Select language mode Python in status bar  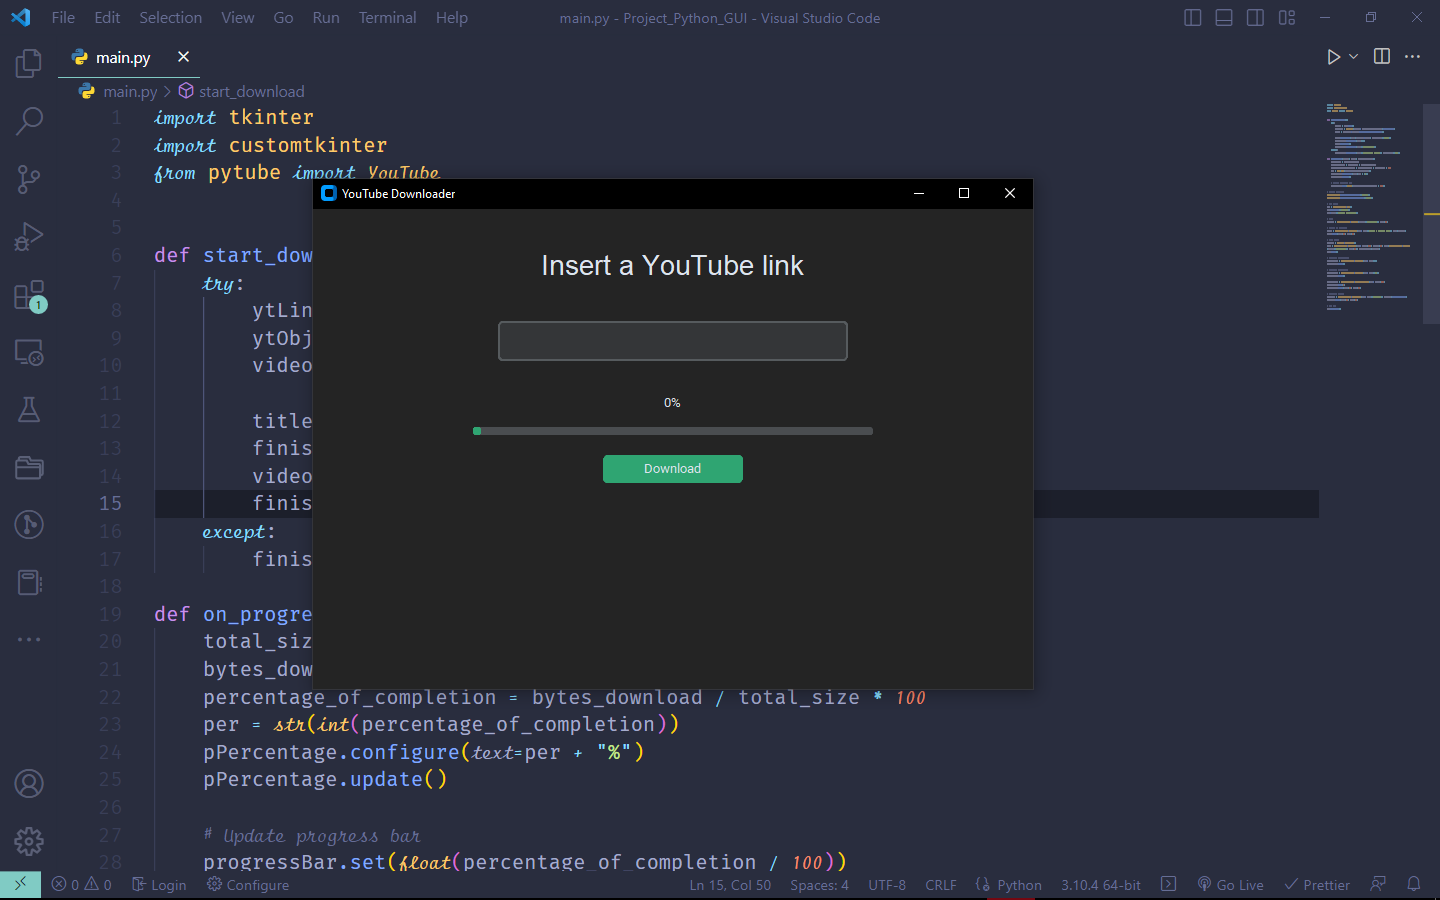point(1019,885)
